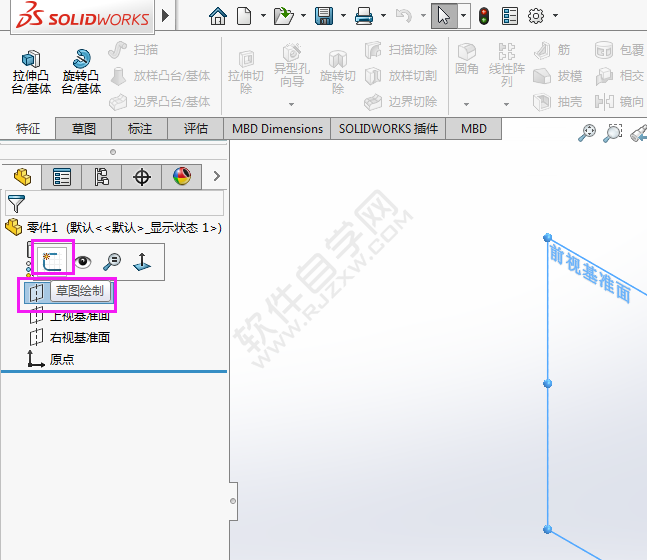Open the DisplayManager color ball tab

tap(182, 177)
